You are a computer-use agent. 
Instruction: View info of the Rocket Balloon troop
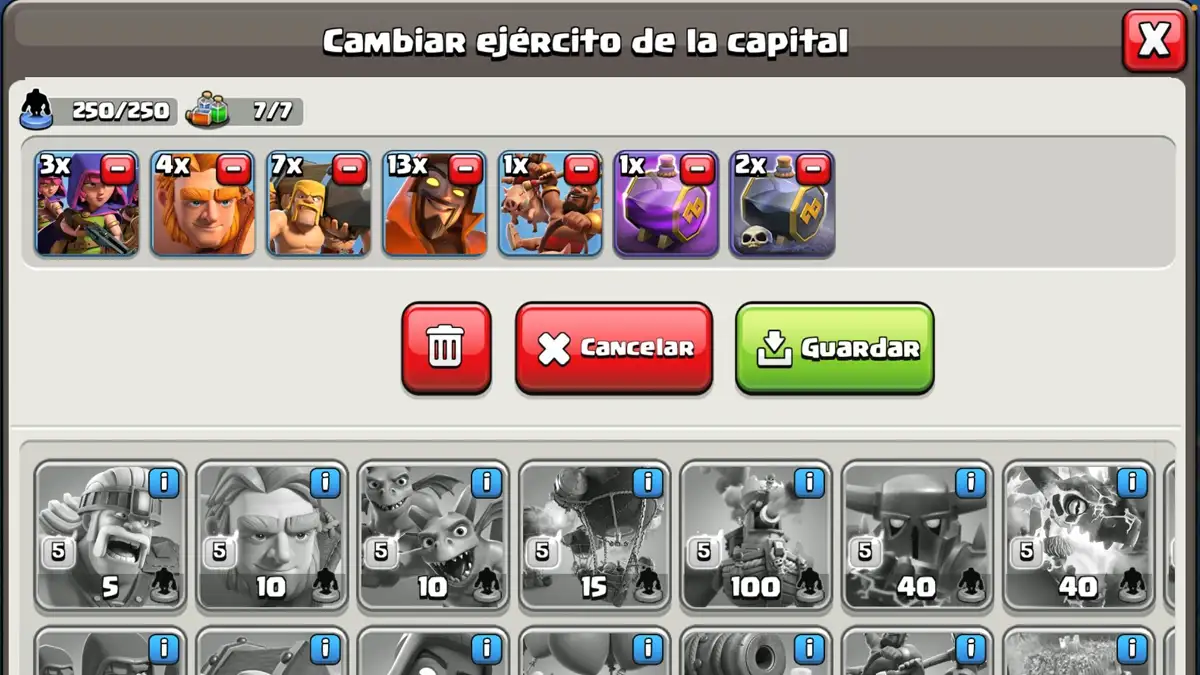pyautogui.click(x=649, y=483)
